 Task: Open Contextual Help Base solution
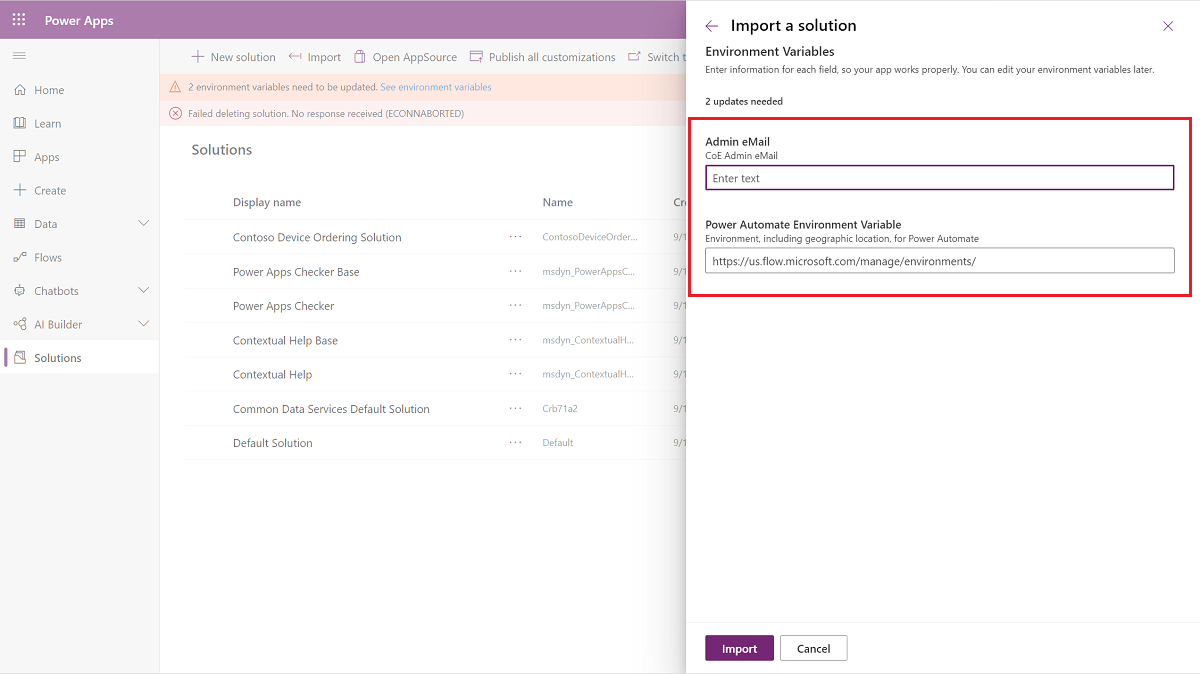tap(285, 340)
